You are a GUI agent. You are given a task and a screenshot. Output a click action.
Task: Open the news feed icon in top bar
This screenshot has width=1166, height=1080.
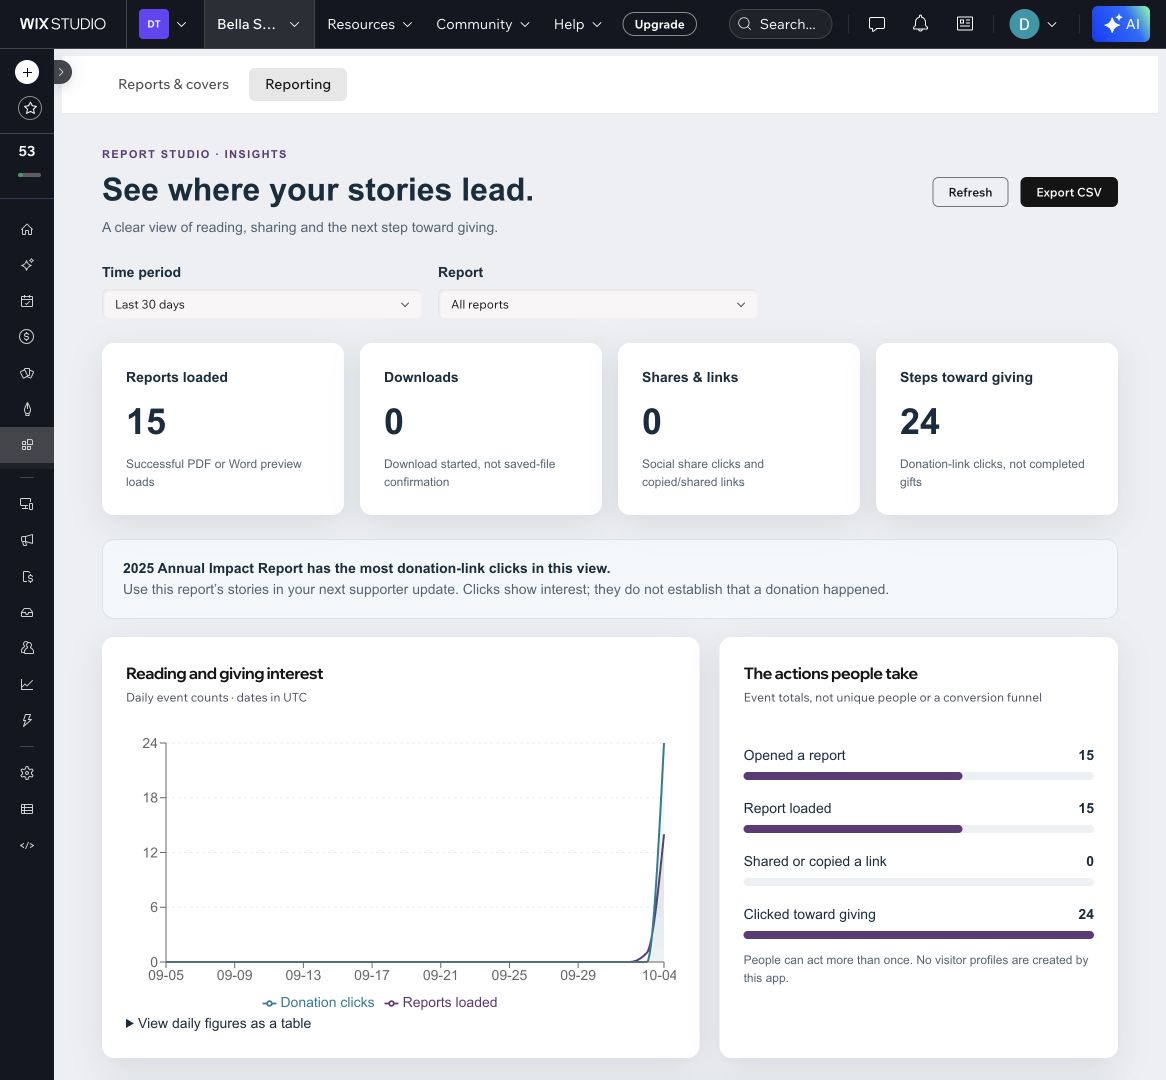964,24
